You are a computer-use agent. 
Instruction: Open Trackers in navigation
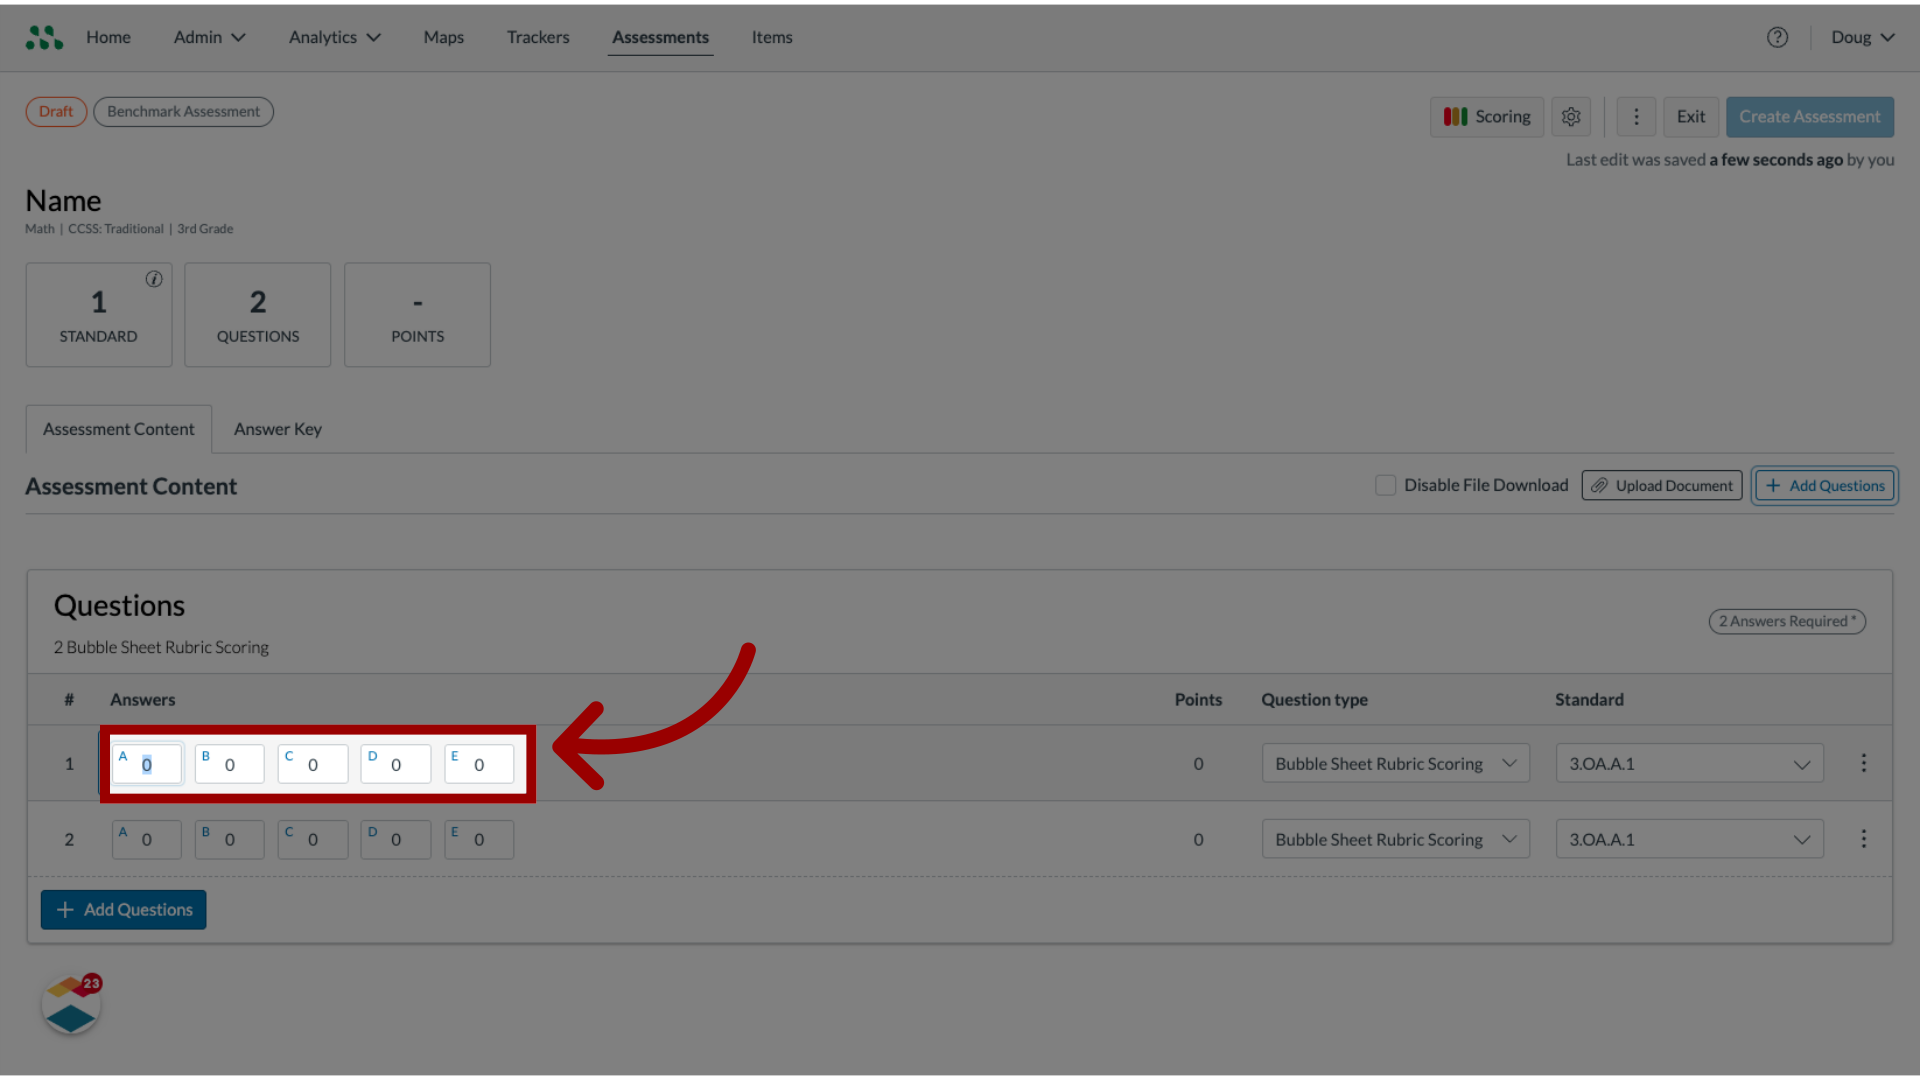click(538, 37)
